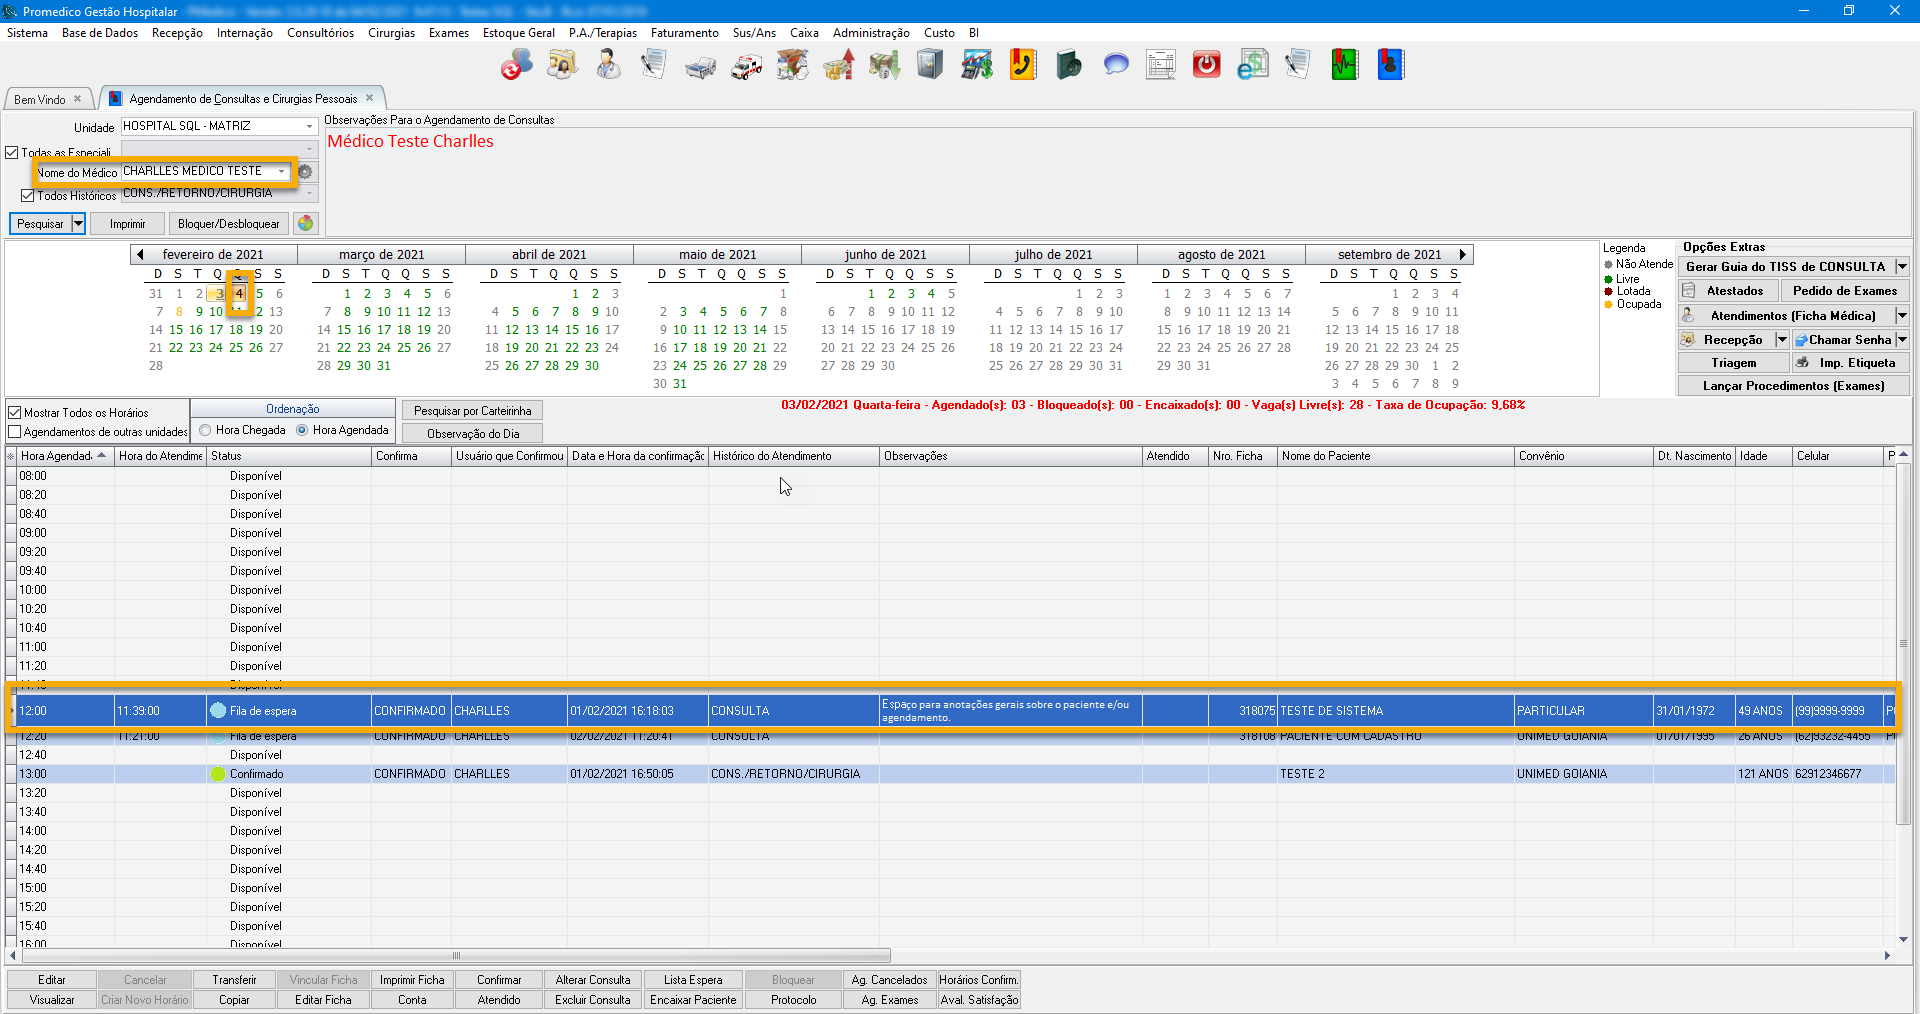Click the gear icon next to doctor name
Image resolution: width=1920 pixels, height=1014 pixels.
click(x=305, y=172)
